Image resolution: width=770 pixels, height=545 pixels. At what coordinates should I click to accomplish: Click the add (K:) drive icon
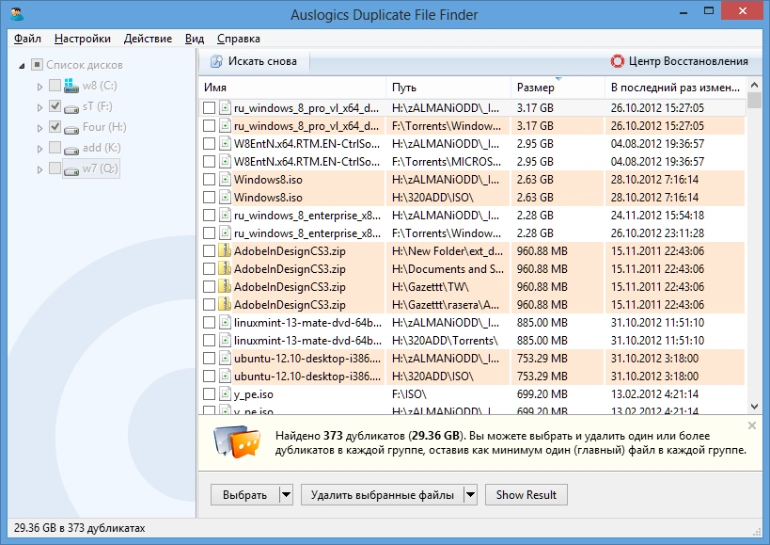pyautogui.click(x=72, y=149)
